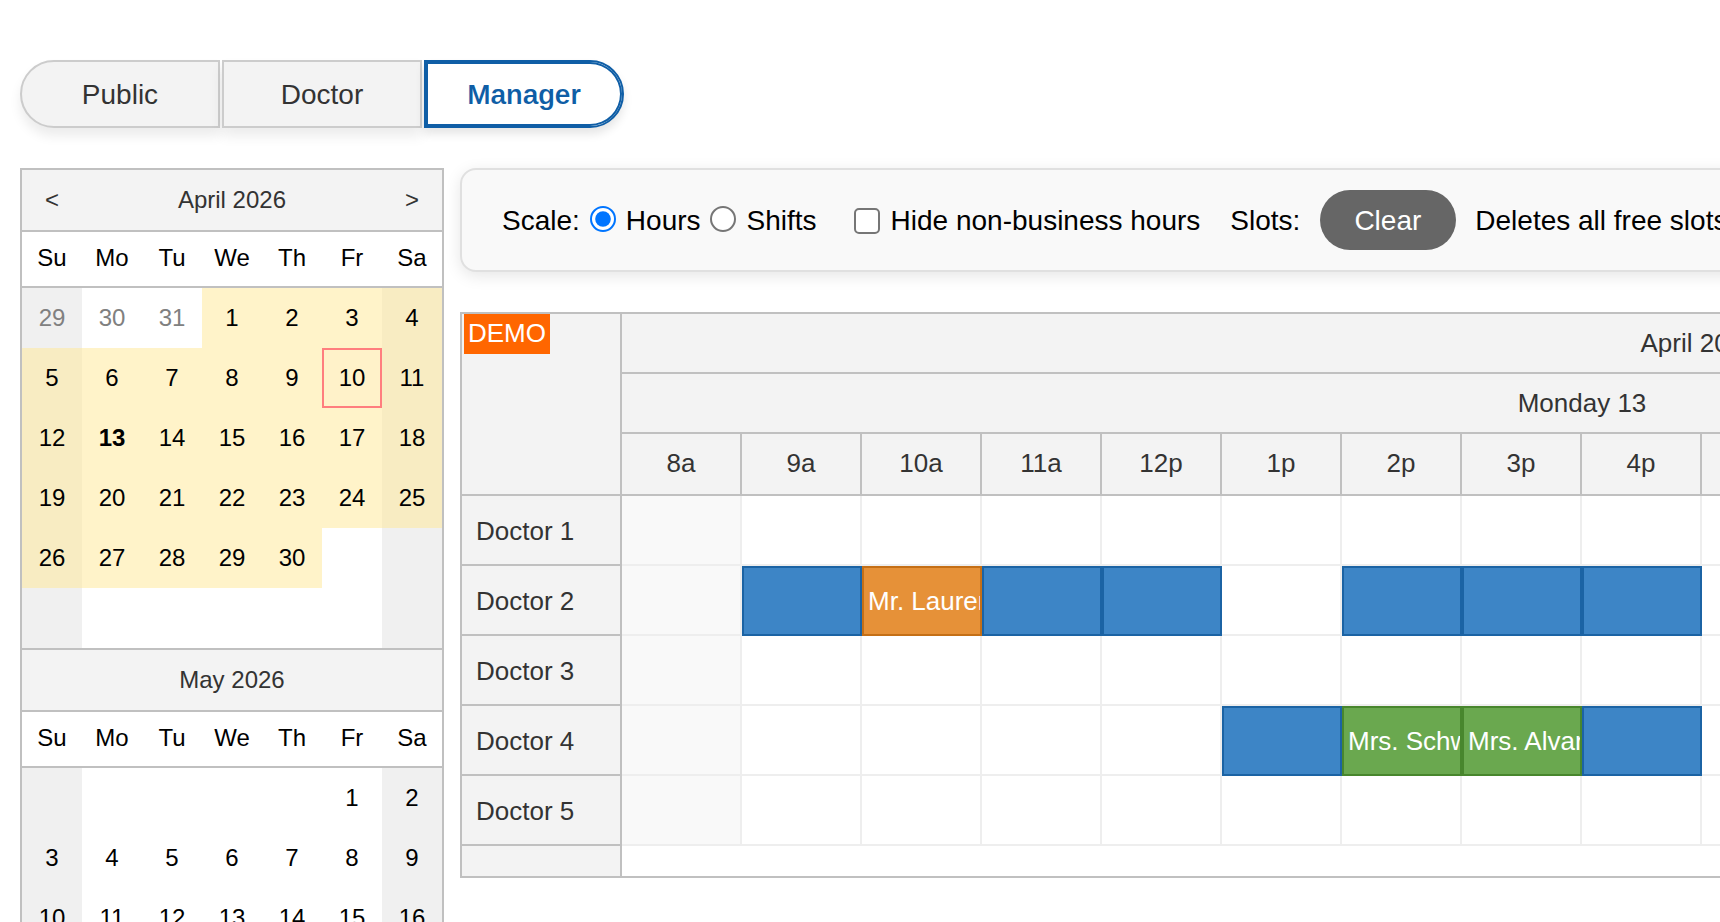This screenshot has height=922, width=1720.
Task: Open the Doctor view tab
Action: point(321,94)
